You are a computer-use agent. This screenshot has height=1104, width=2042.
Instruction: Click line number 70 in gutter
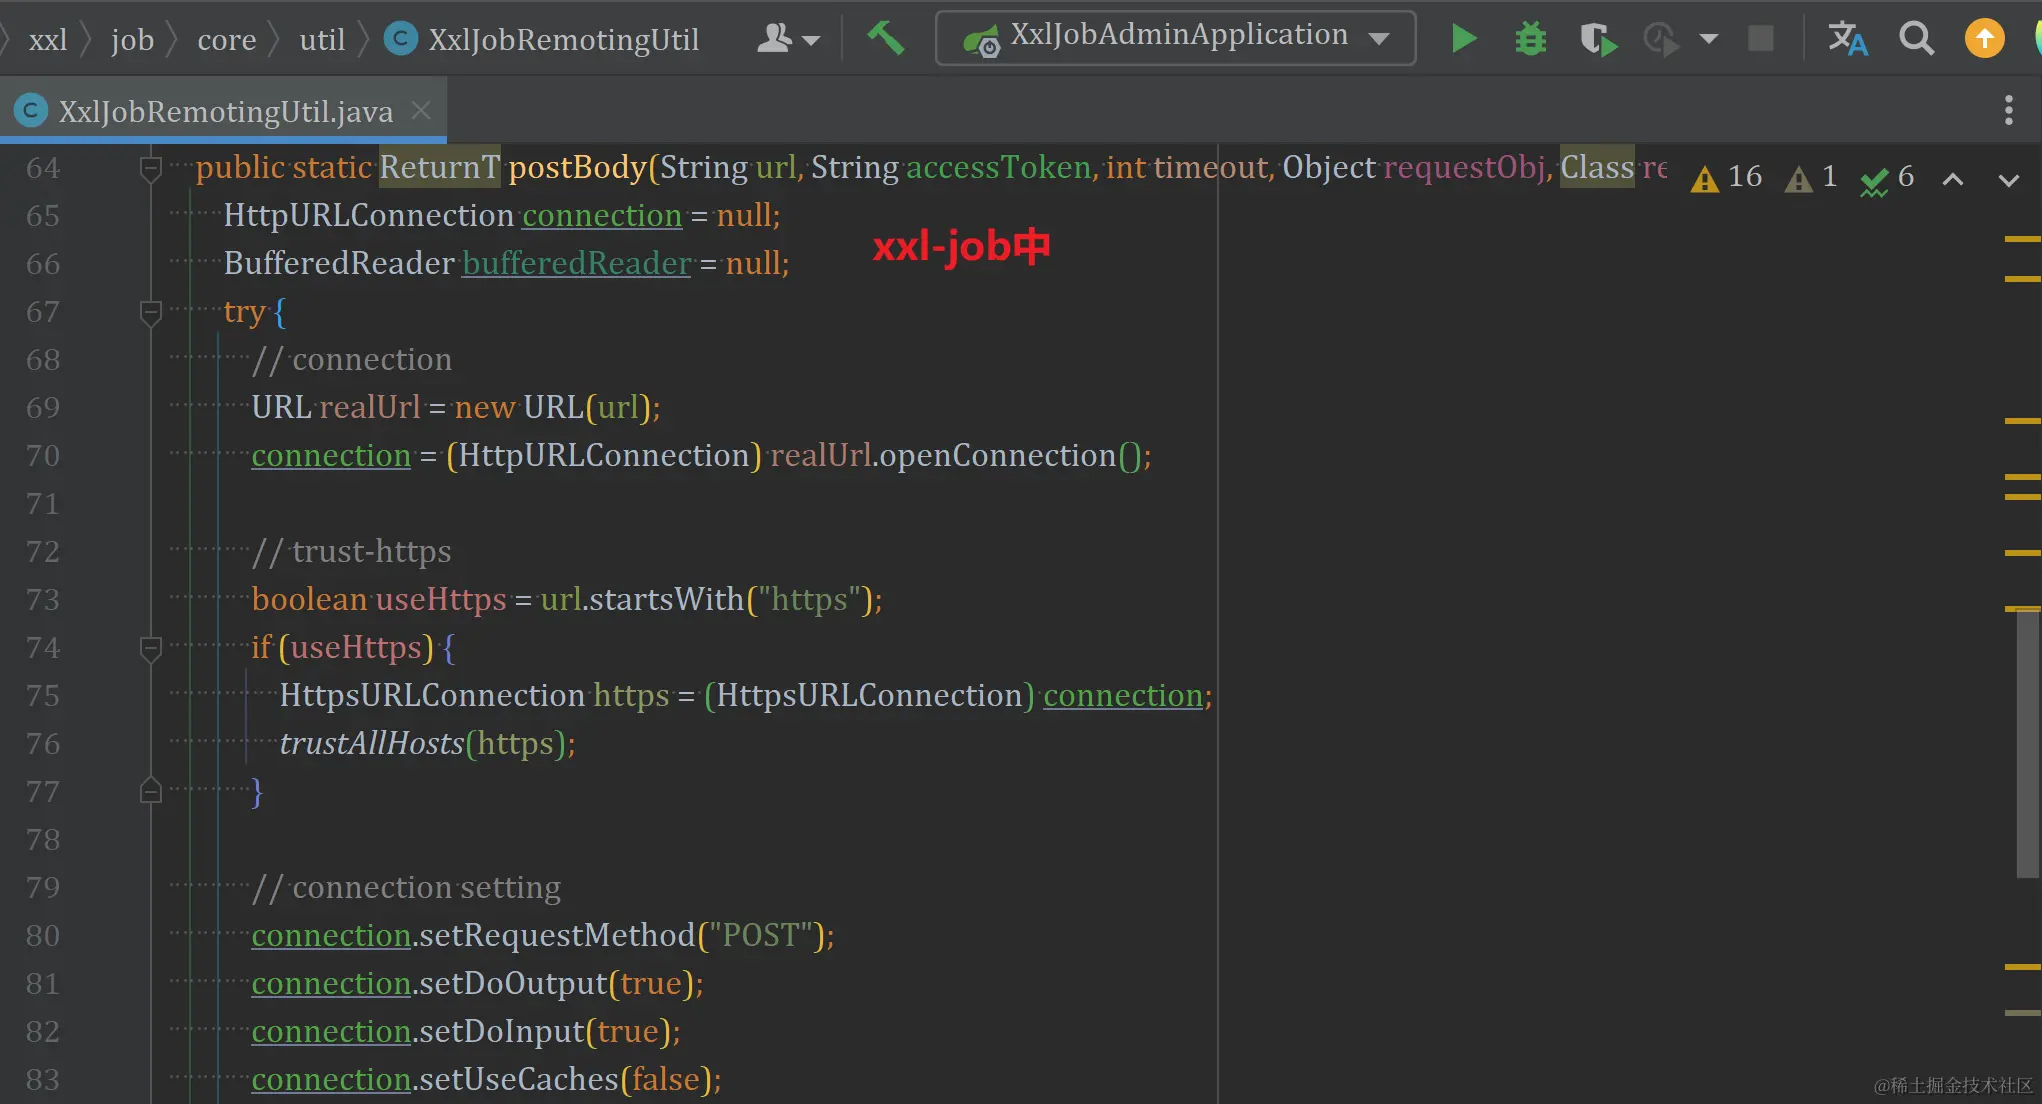(x=43, y=456)
